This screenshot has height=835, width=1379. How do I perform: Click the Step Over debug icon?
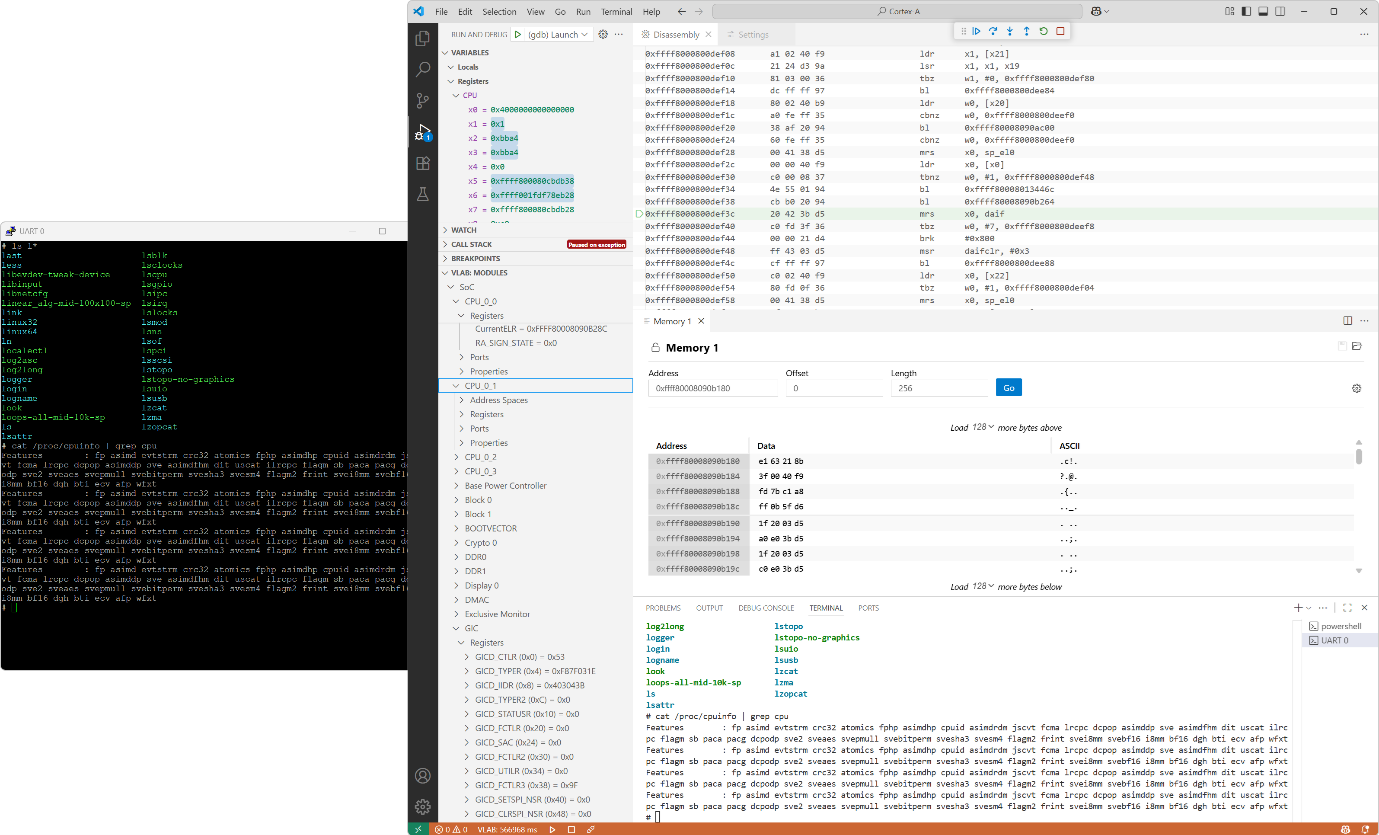point(993,31)
